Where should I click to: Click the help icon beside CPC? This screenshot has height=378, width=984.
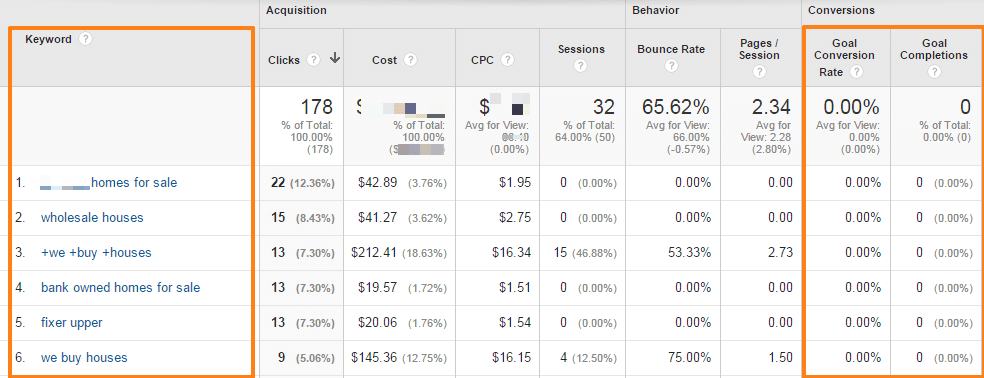[x=507, y=60]
